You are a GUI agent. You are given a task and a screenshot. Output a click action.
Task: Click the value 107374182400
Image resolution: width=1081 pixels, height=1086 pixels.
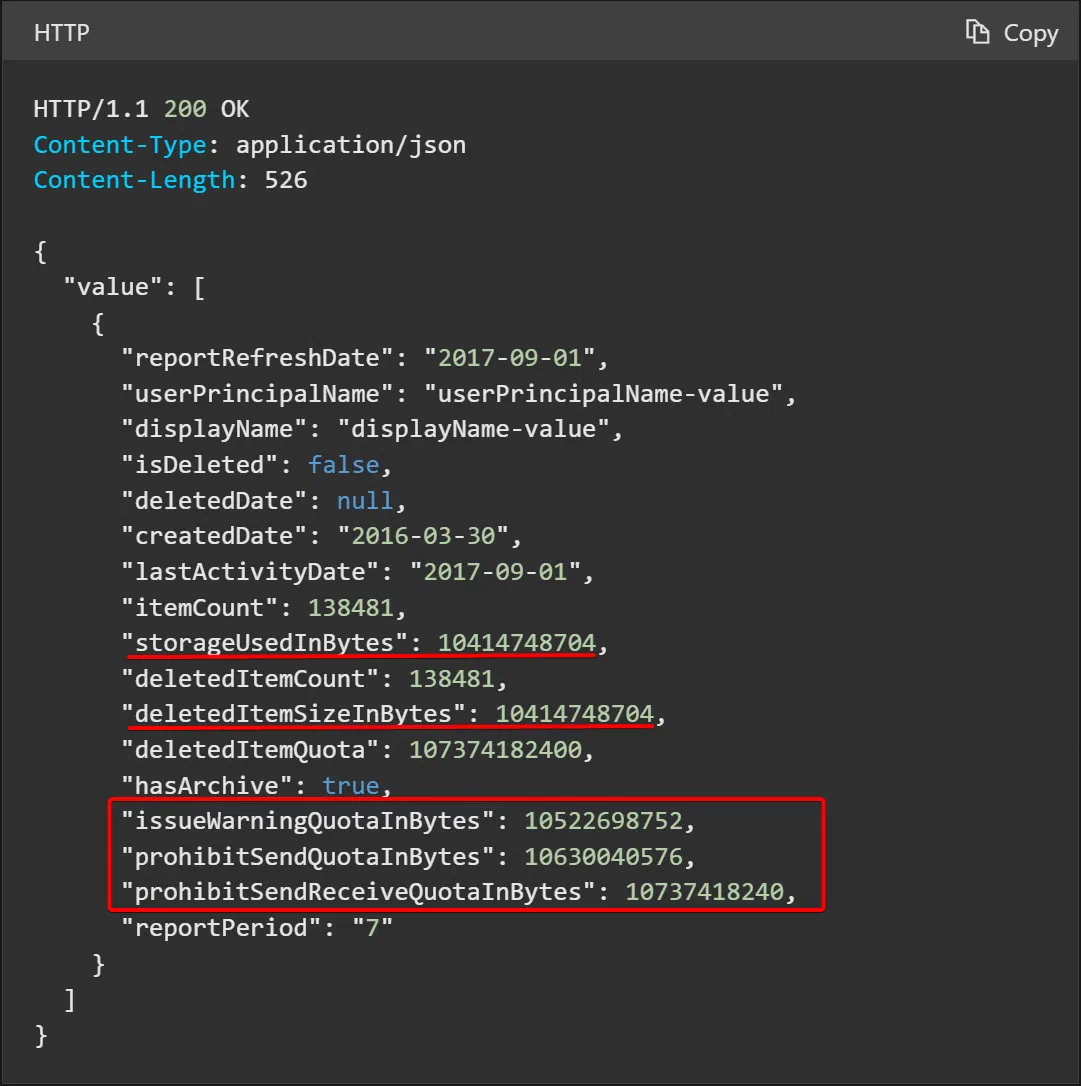coord(495,750)
